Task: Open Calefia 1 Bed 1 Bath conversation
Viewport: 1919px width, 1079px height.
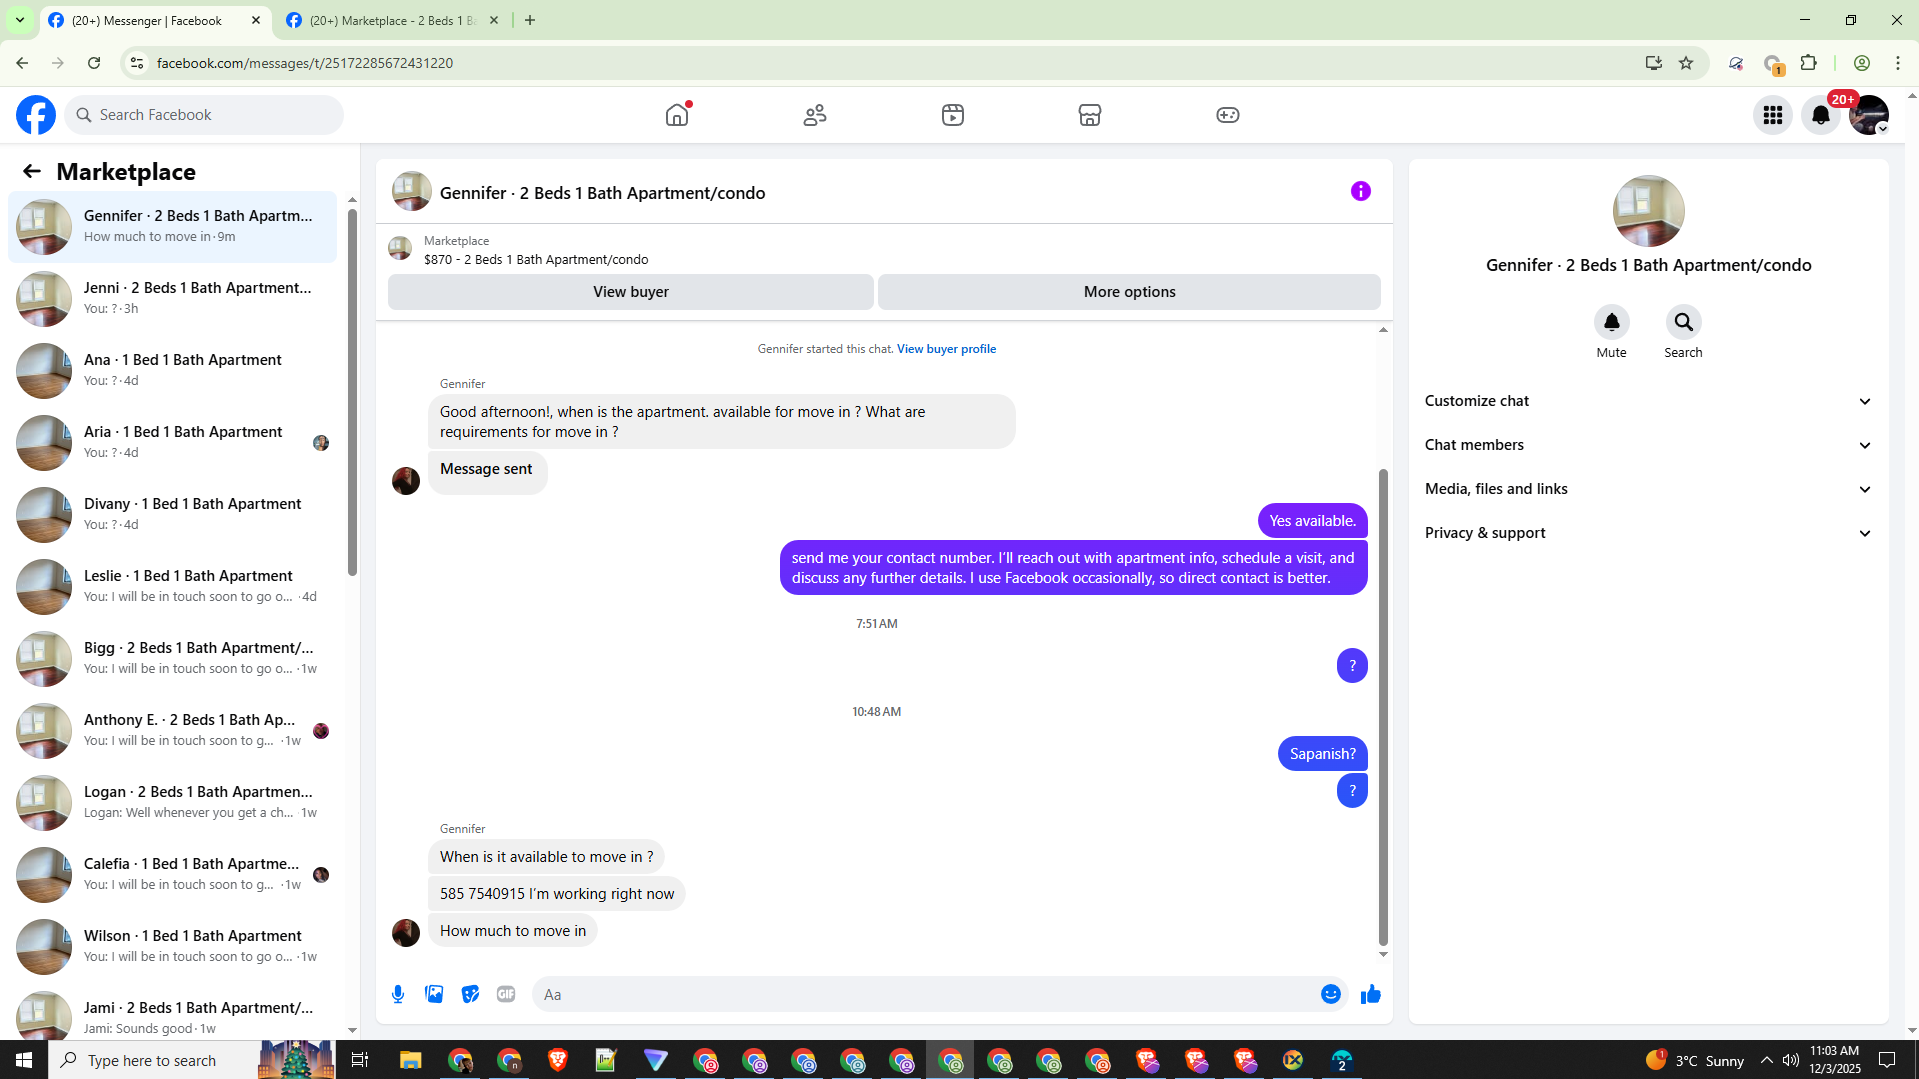Action: (172, 874)
